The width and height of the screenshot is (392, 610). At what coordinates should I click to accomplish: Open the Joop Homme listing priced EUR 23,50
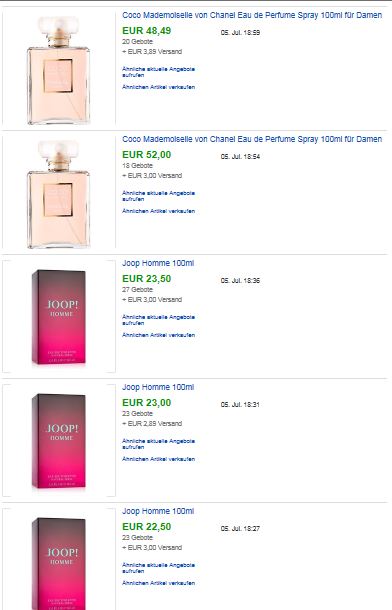[158, 263]
